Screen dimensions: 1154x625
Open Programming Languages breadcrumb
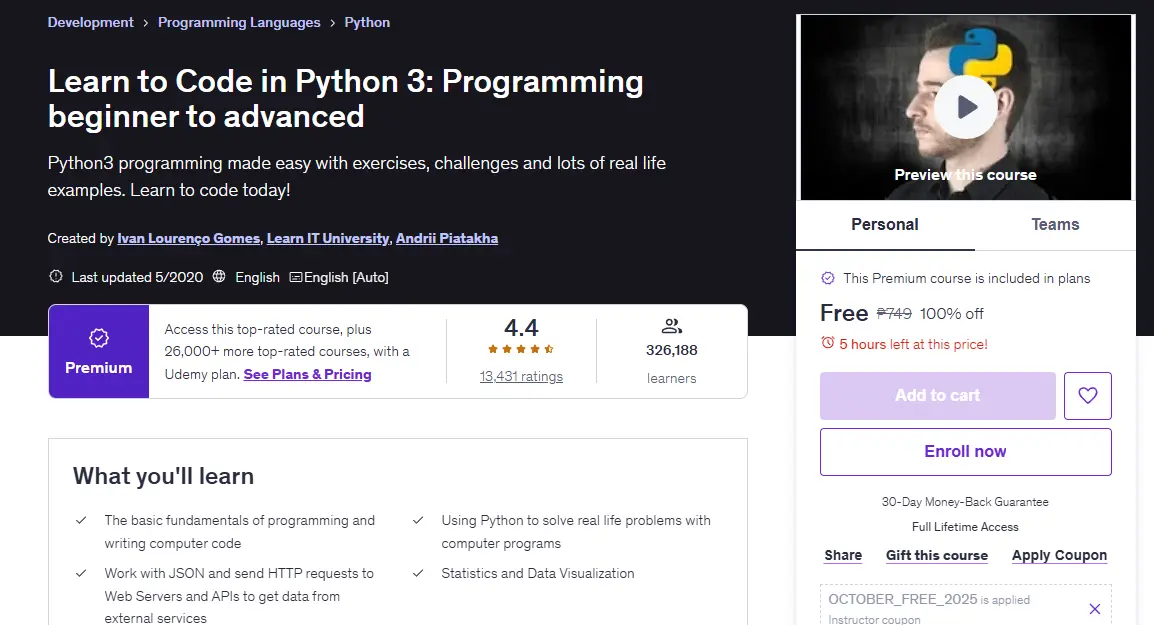239,22
